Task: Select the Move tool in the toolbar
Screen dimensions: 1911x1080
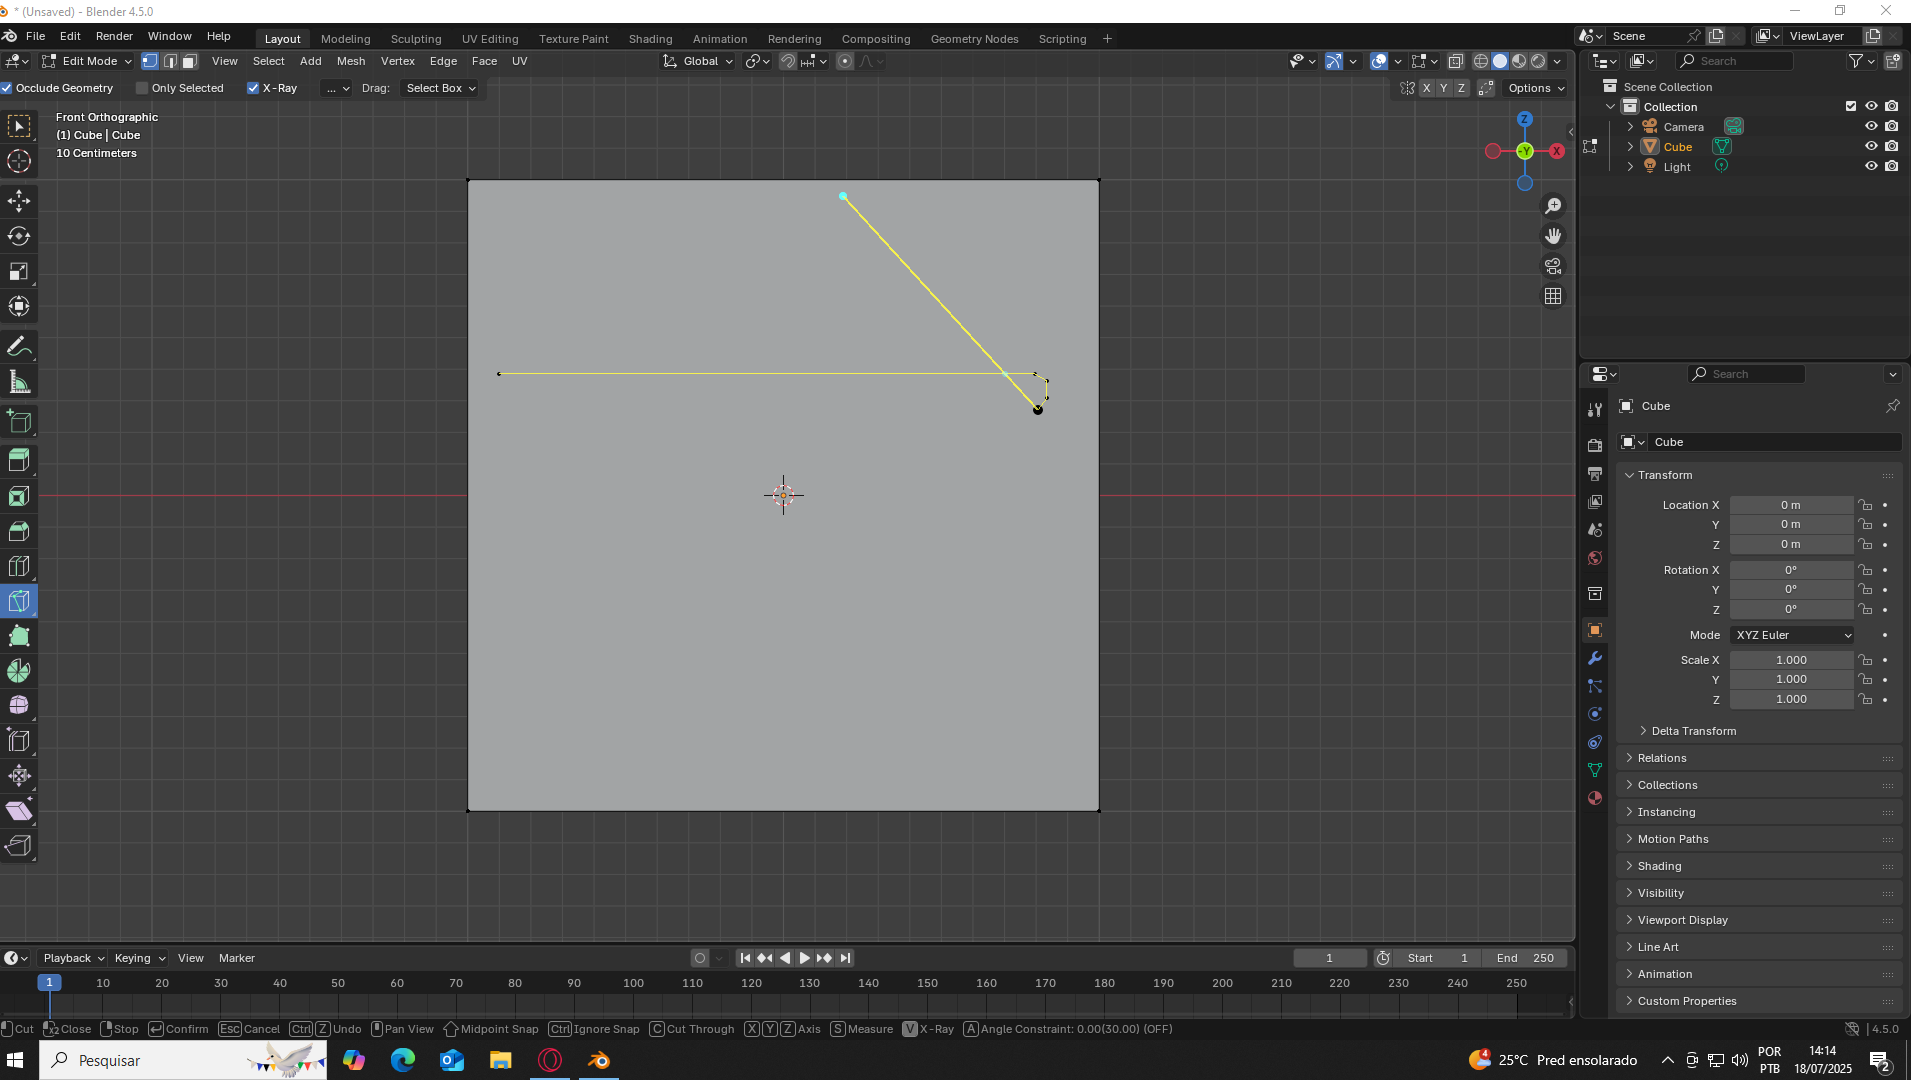Action: click(19, 201)
